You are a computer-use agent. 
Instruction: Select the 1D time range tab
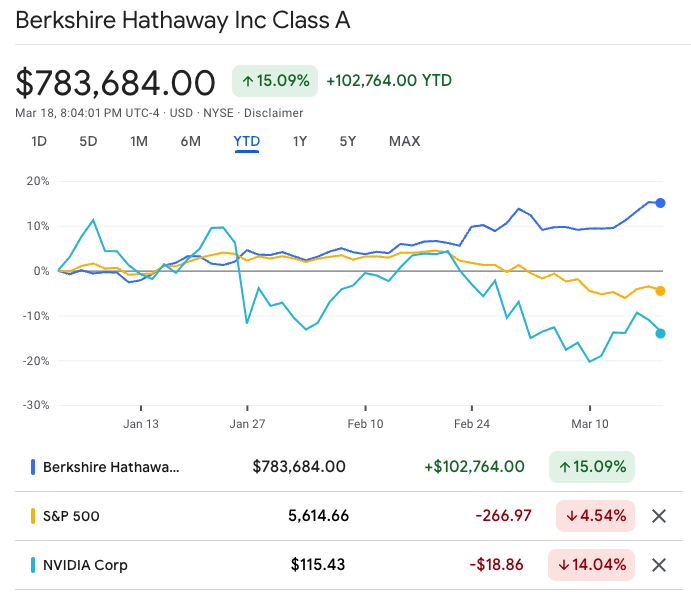[39, 141]
